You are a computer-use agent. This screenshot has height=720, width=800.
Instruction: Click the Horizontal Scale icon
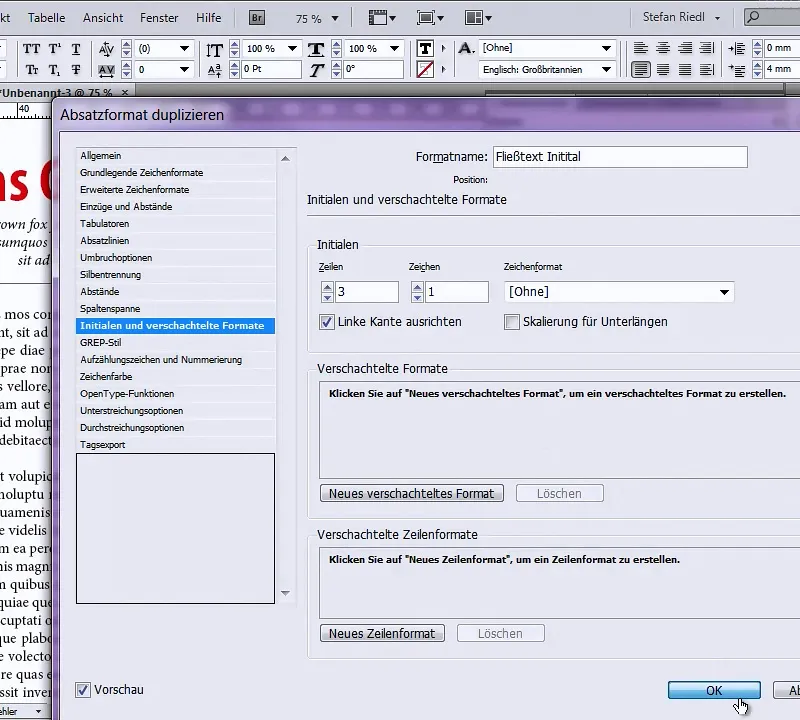316,49
